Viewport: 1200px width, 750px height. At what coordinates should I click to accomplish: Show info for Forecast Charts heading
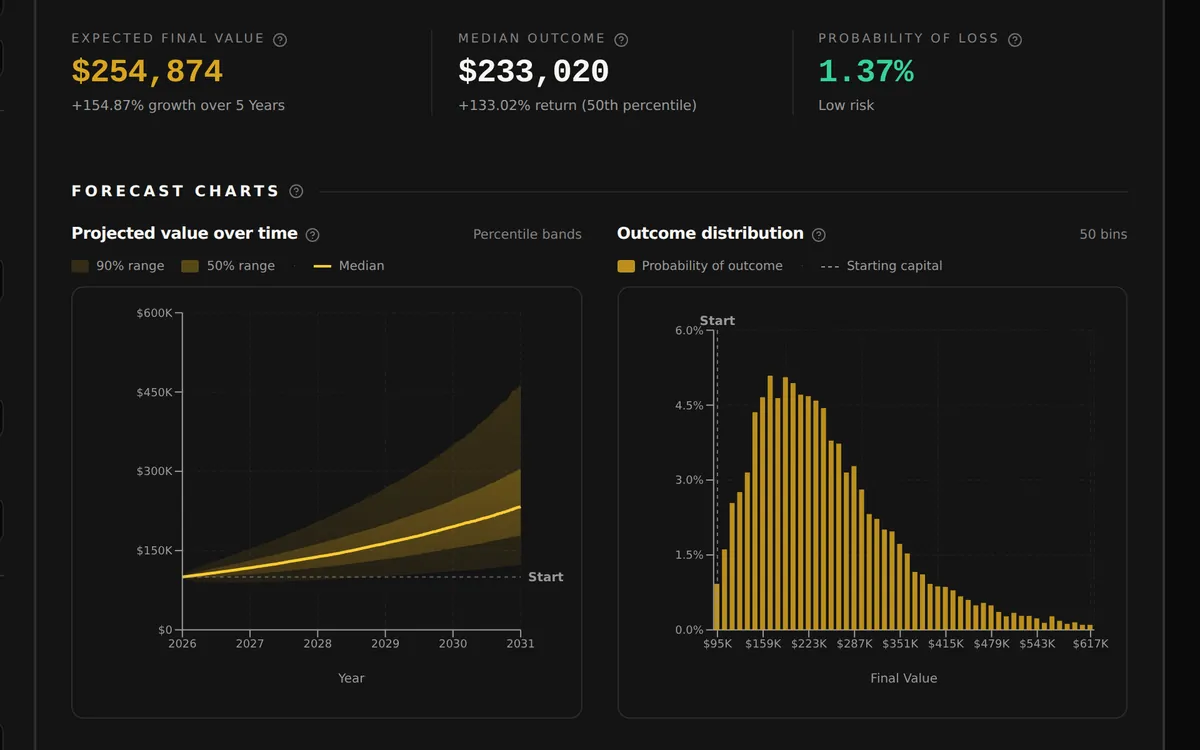[296, 191]
